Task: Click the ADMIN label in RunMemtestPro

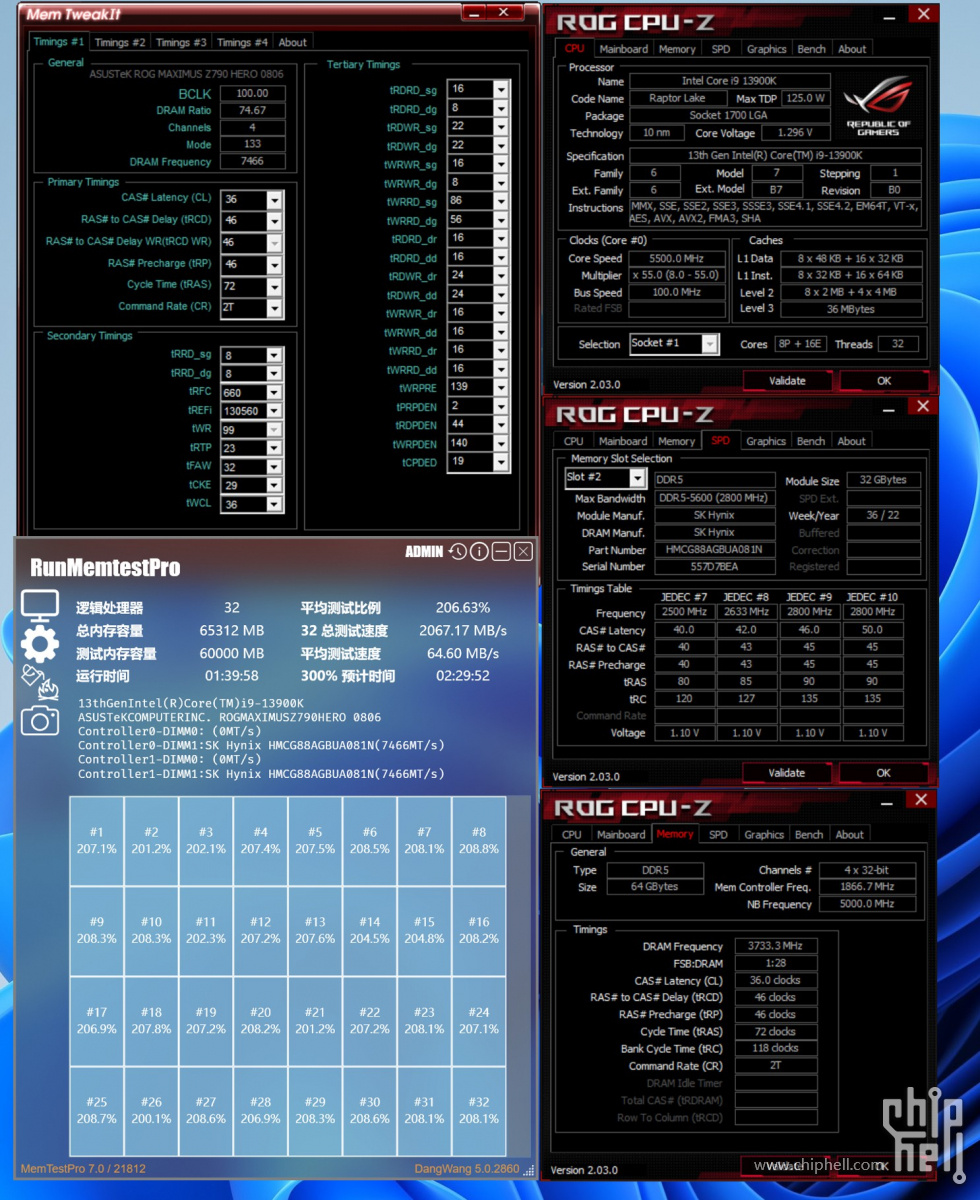Action: pyautogui.click(x=424, y=552)
